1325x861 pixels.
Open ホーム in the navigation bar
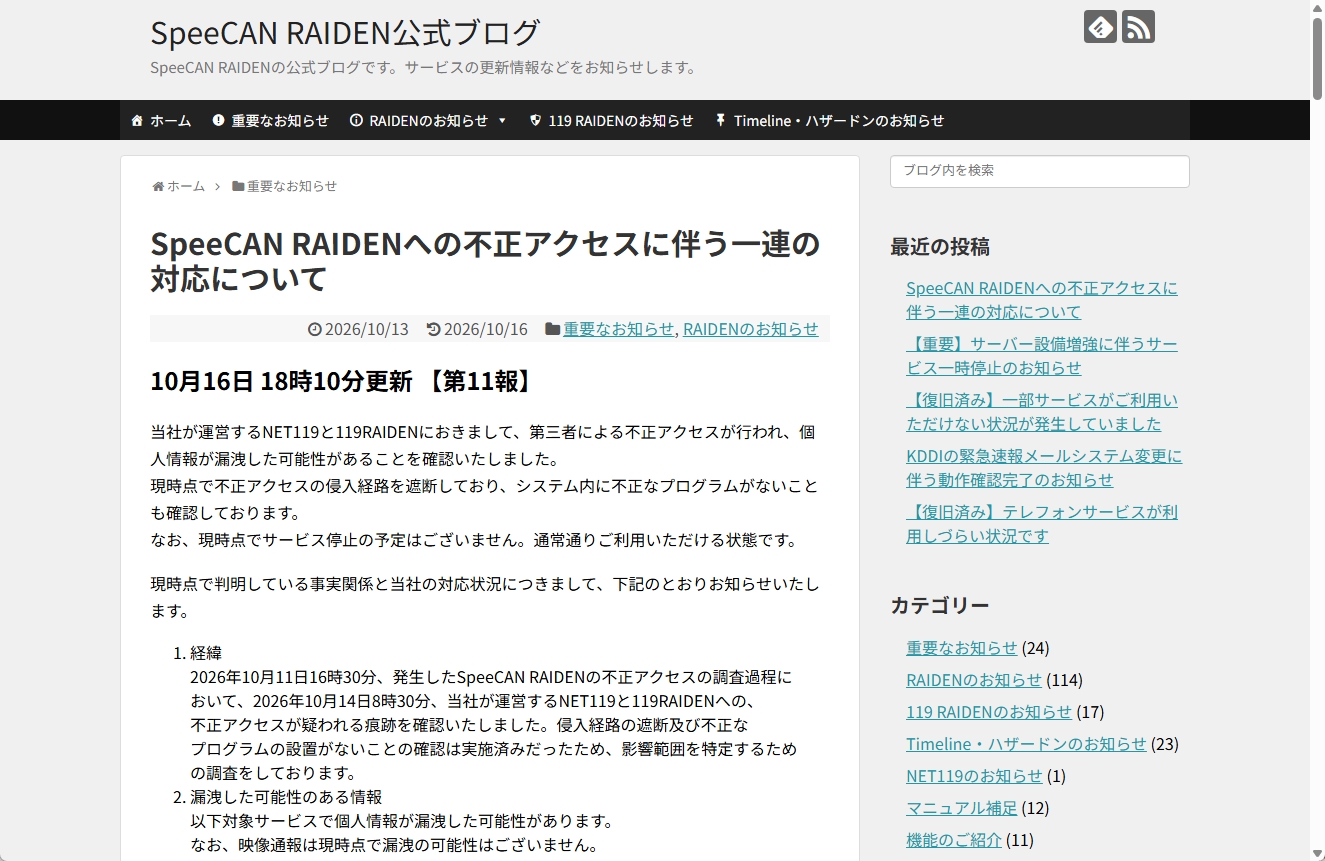(x=171, y=120)
